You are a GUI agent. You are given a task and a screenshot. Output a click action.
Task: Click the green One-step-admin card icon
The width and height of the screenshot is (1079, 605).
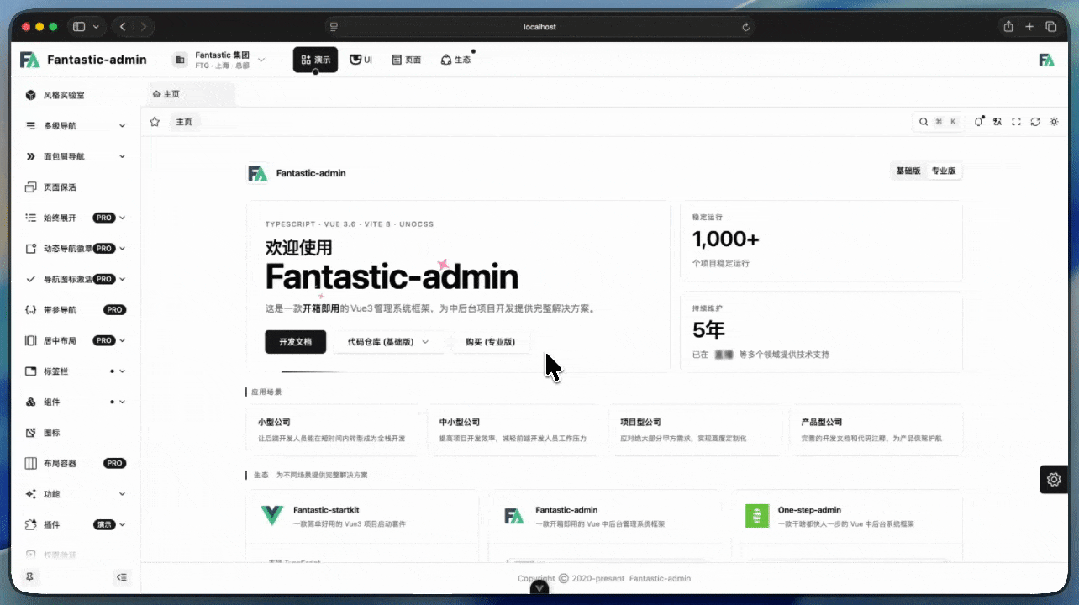(757, 516)
